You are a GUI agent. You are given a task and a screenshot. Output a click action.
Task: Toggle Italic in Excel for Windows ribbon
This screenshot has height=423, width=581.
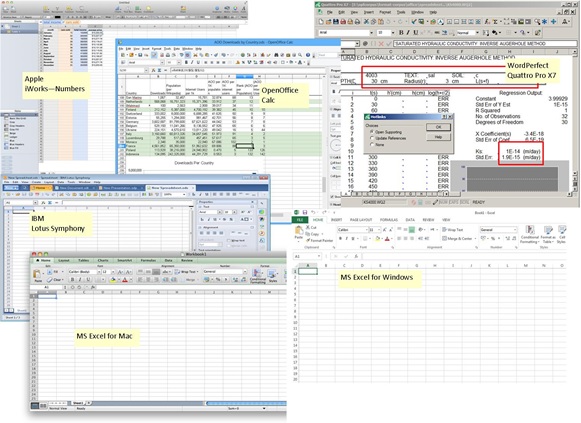[x=346, y=239]
